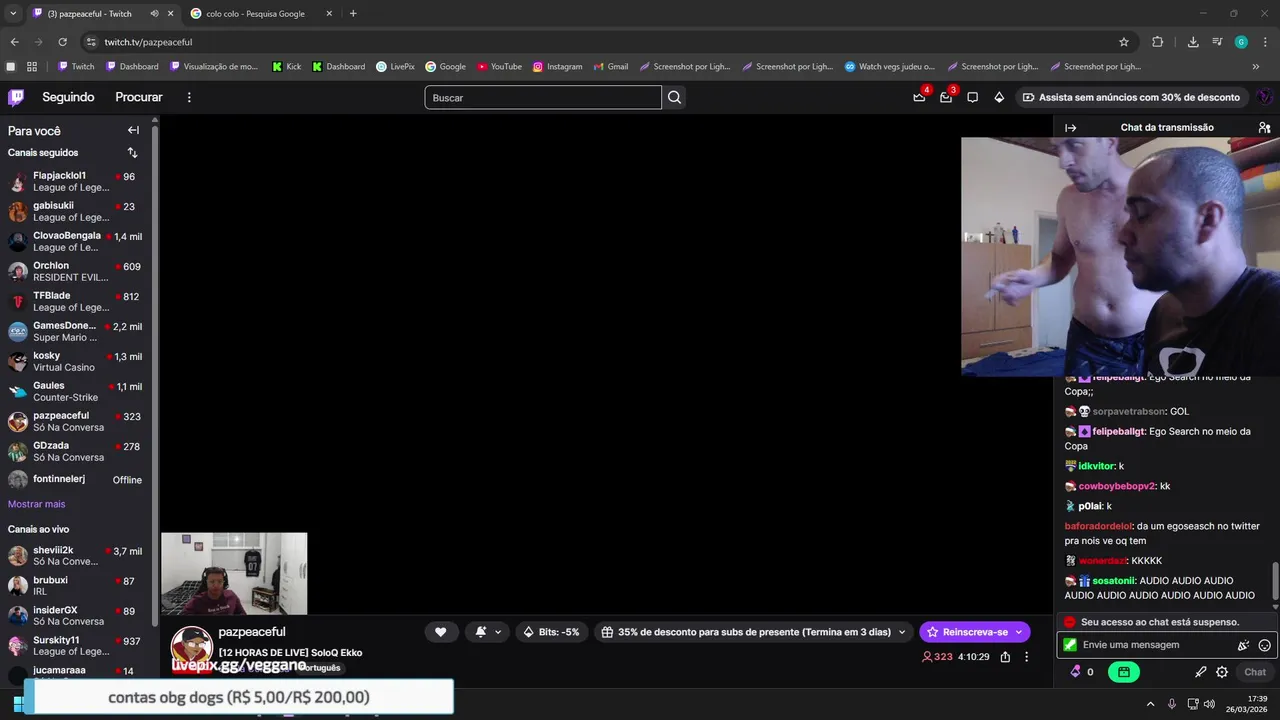1280x720 pixels.
Task: Open stream more options vertical dots
Action: tap(1026, 657)
